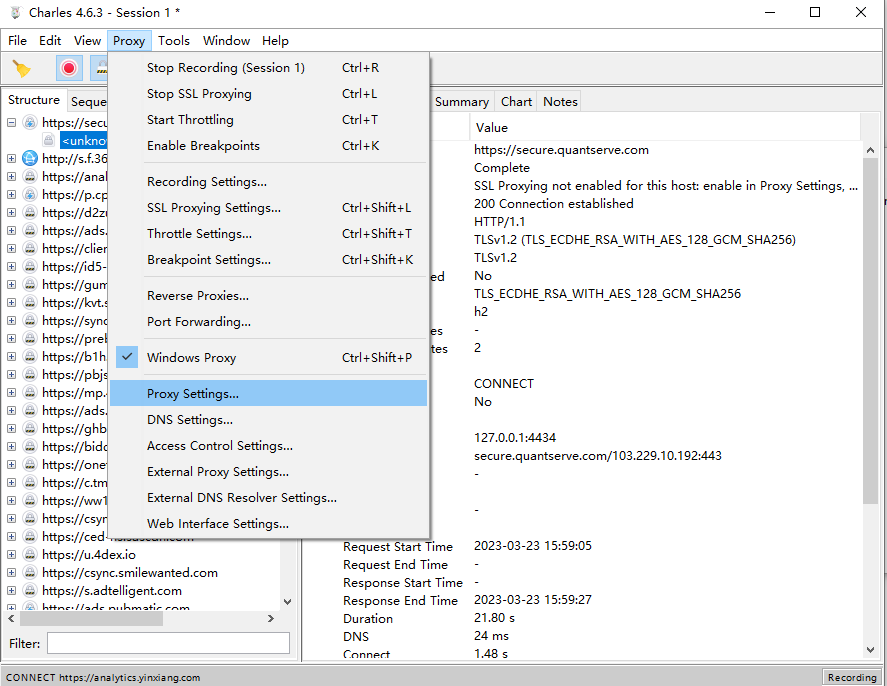Screen dimensions: 887x686
Task: Choose Stop Recording (Session 1)
Action: click(x=268, y=67)
